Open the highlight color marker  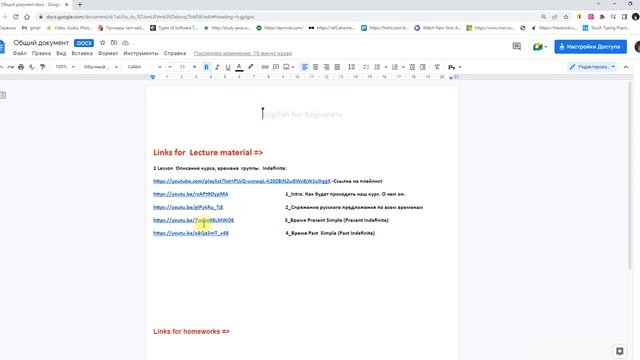(251, 67)
